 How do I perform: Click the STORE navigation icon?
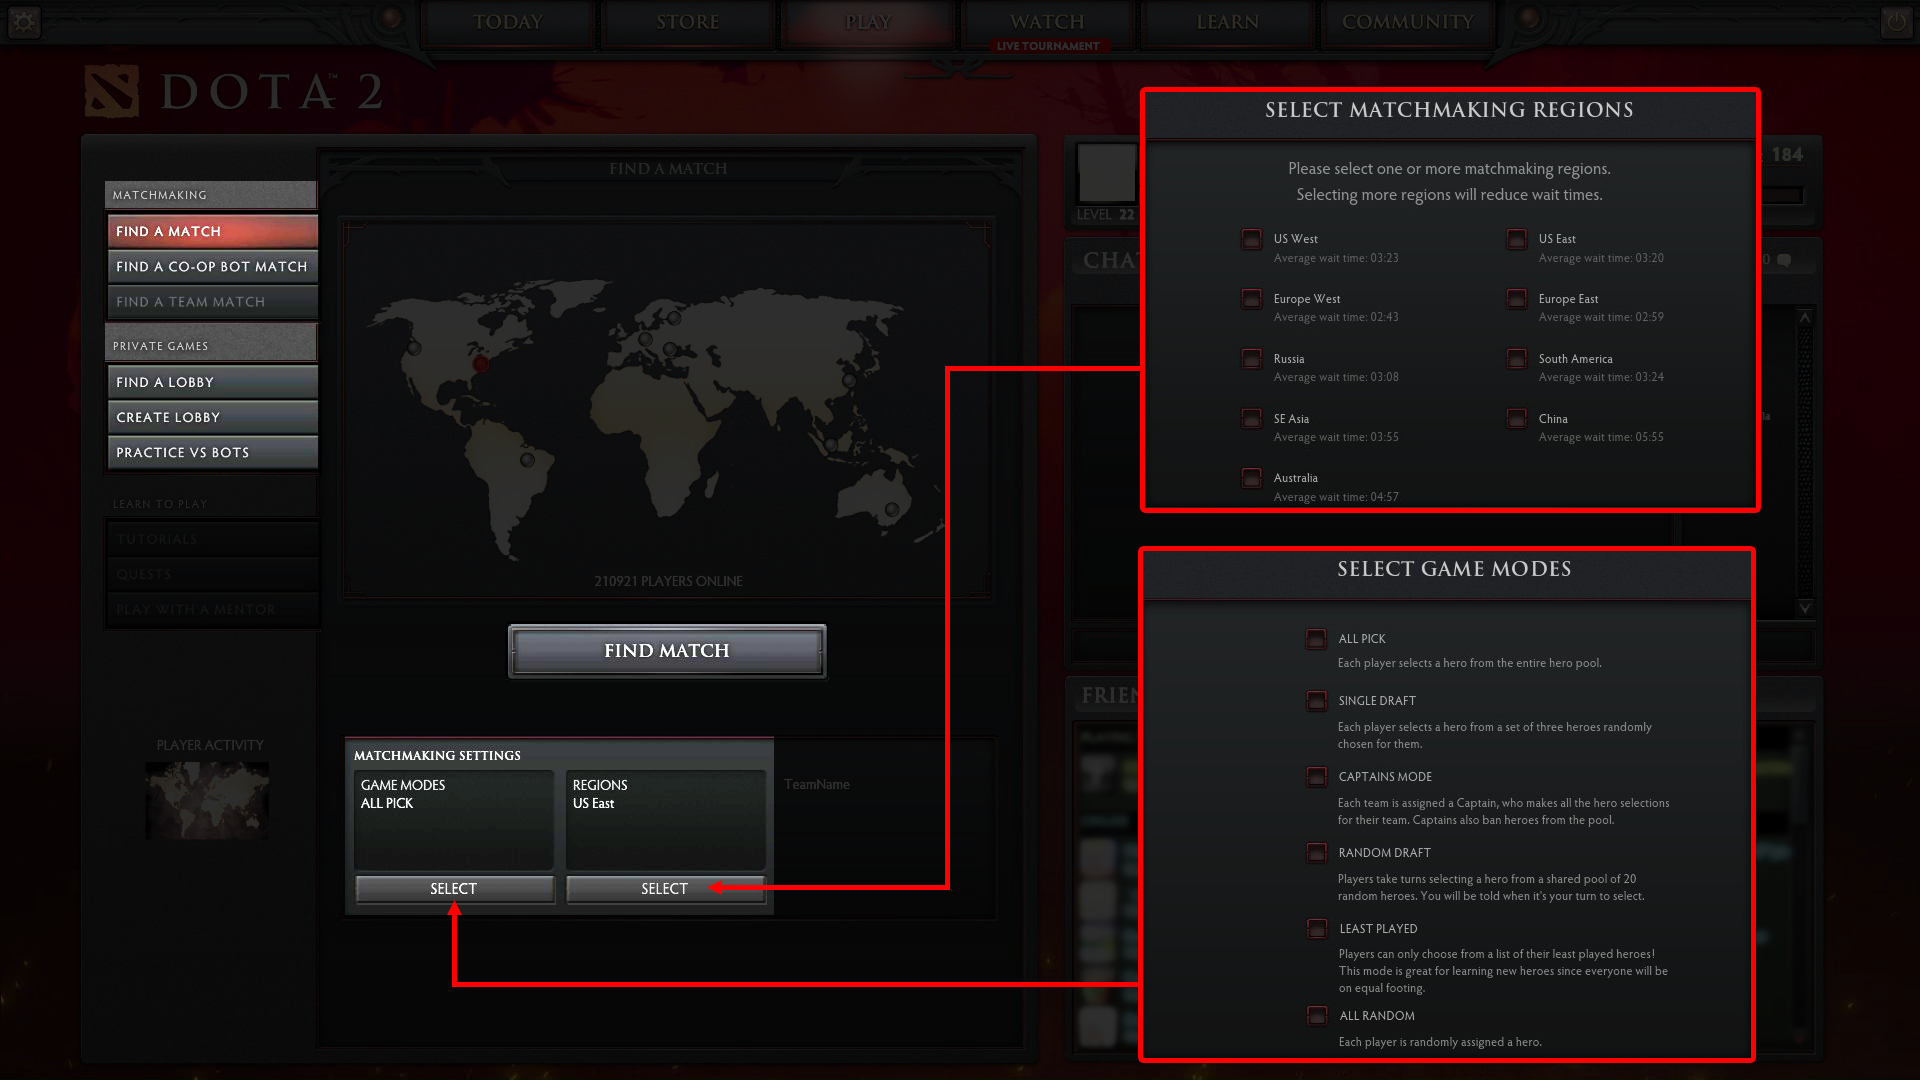click(687, 22)
